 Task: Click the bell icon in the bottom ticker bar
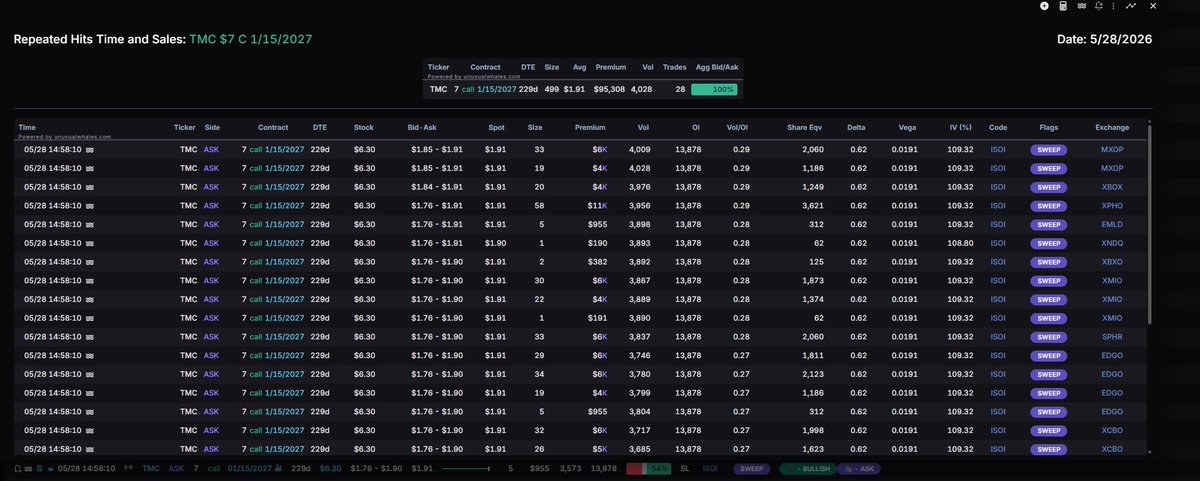coord(18,468)
